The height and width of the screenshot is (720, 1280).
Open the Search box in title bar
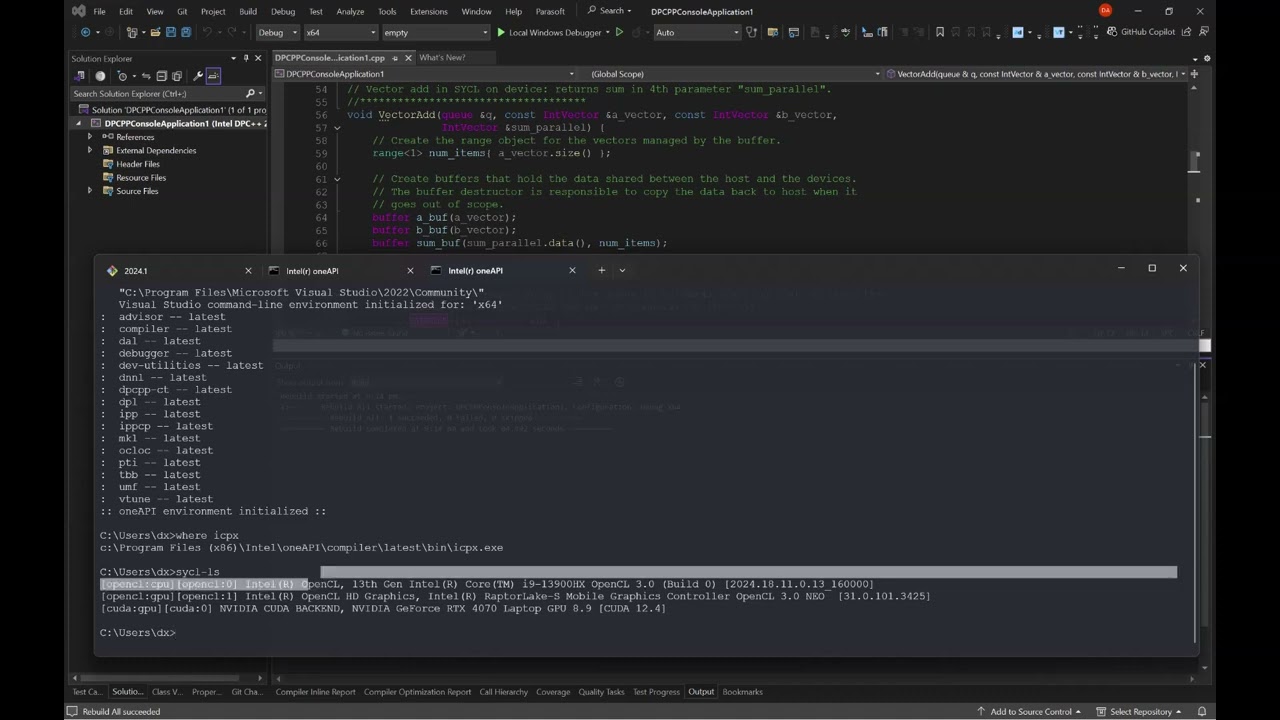click(609, 11)
